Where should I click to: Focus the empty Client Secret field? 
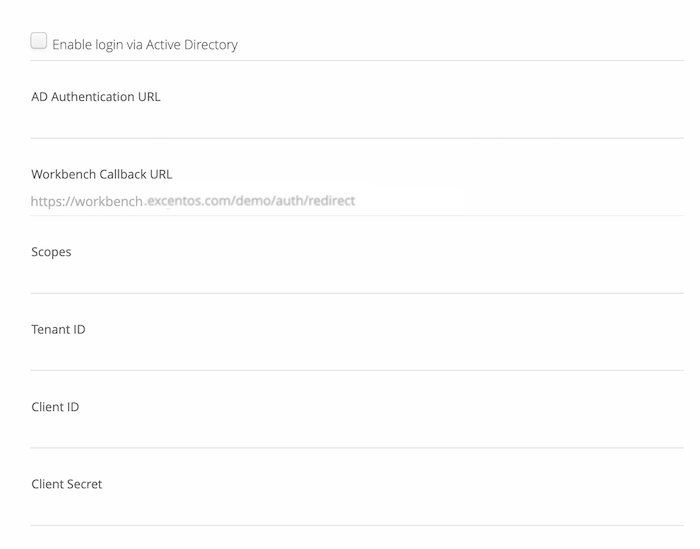[x=357, y=511]
